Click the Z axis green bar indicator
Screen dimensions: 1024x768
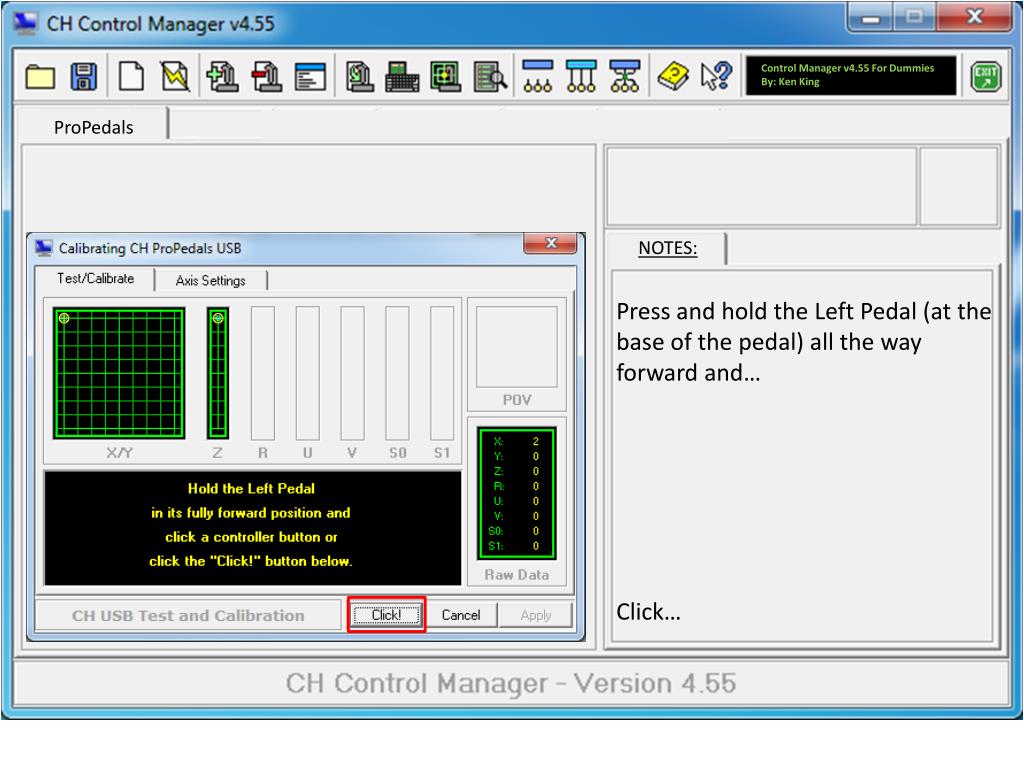coord(217,373)
